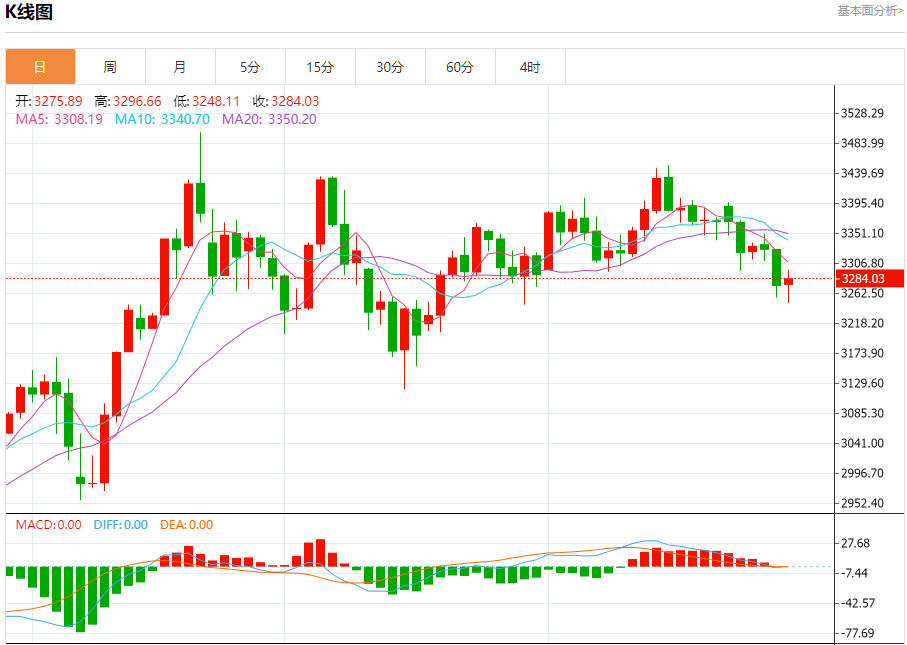Image resolution: width=907 pixels, height=645 pixels.
Task: Click the MACD indicator label
Action: point(48,524)
